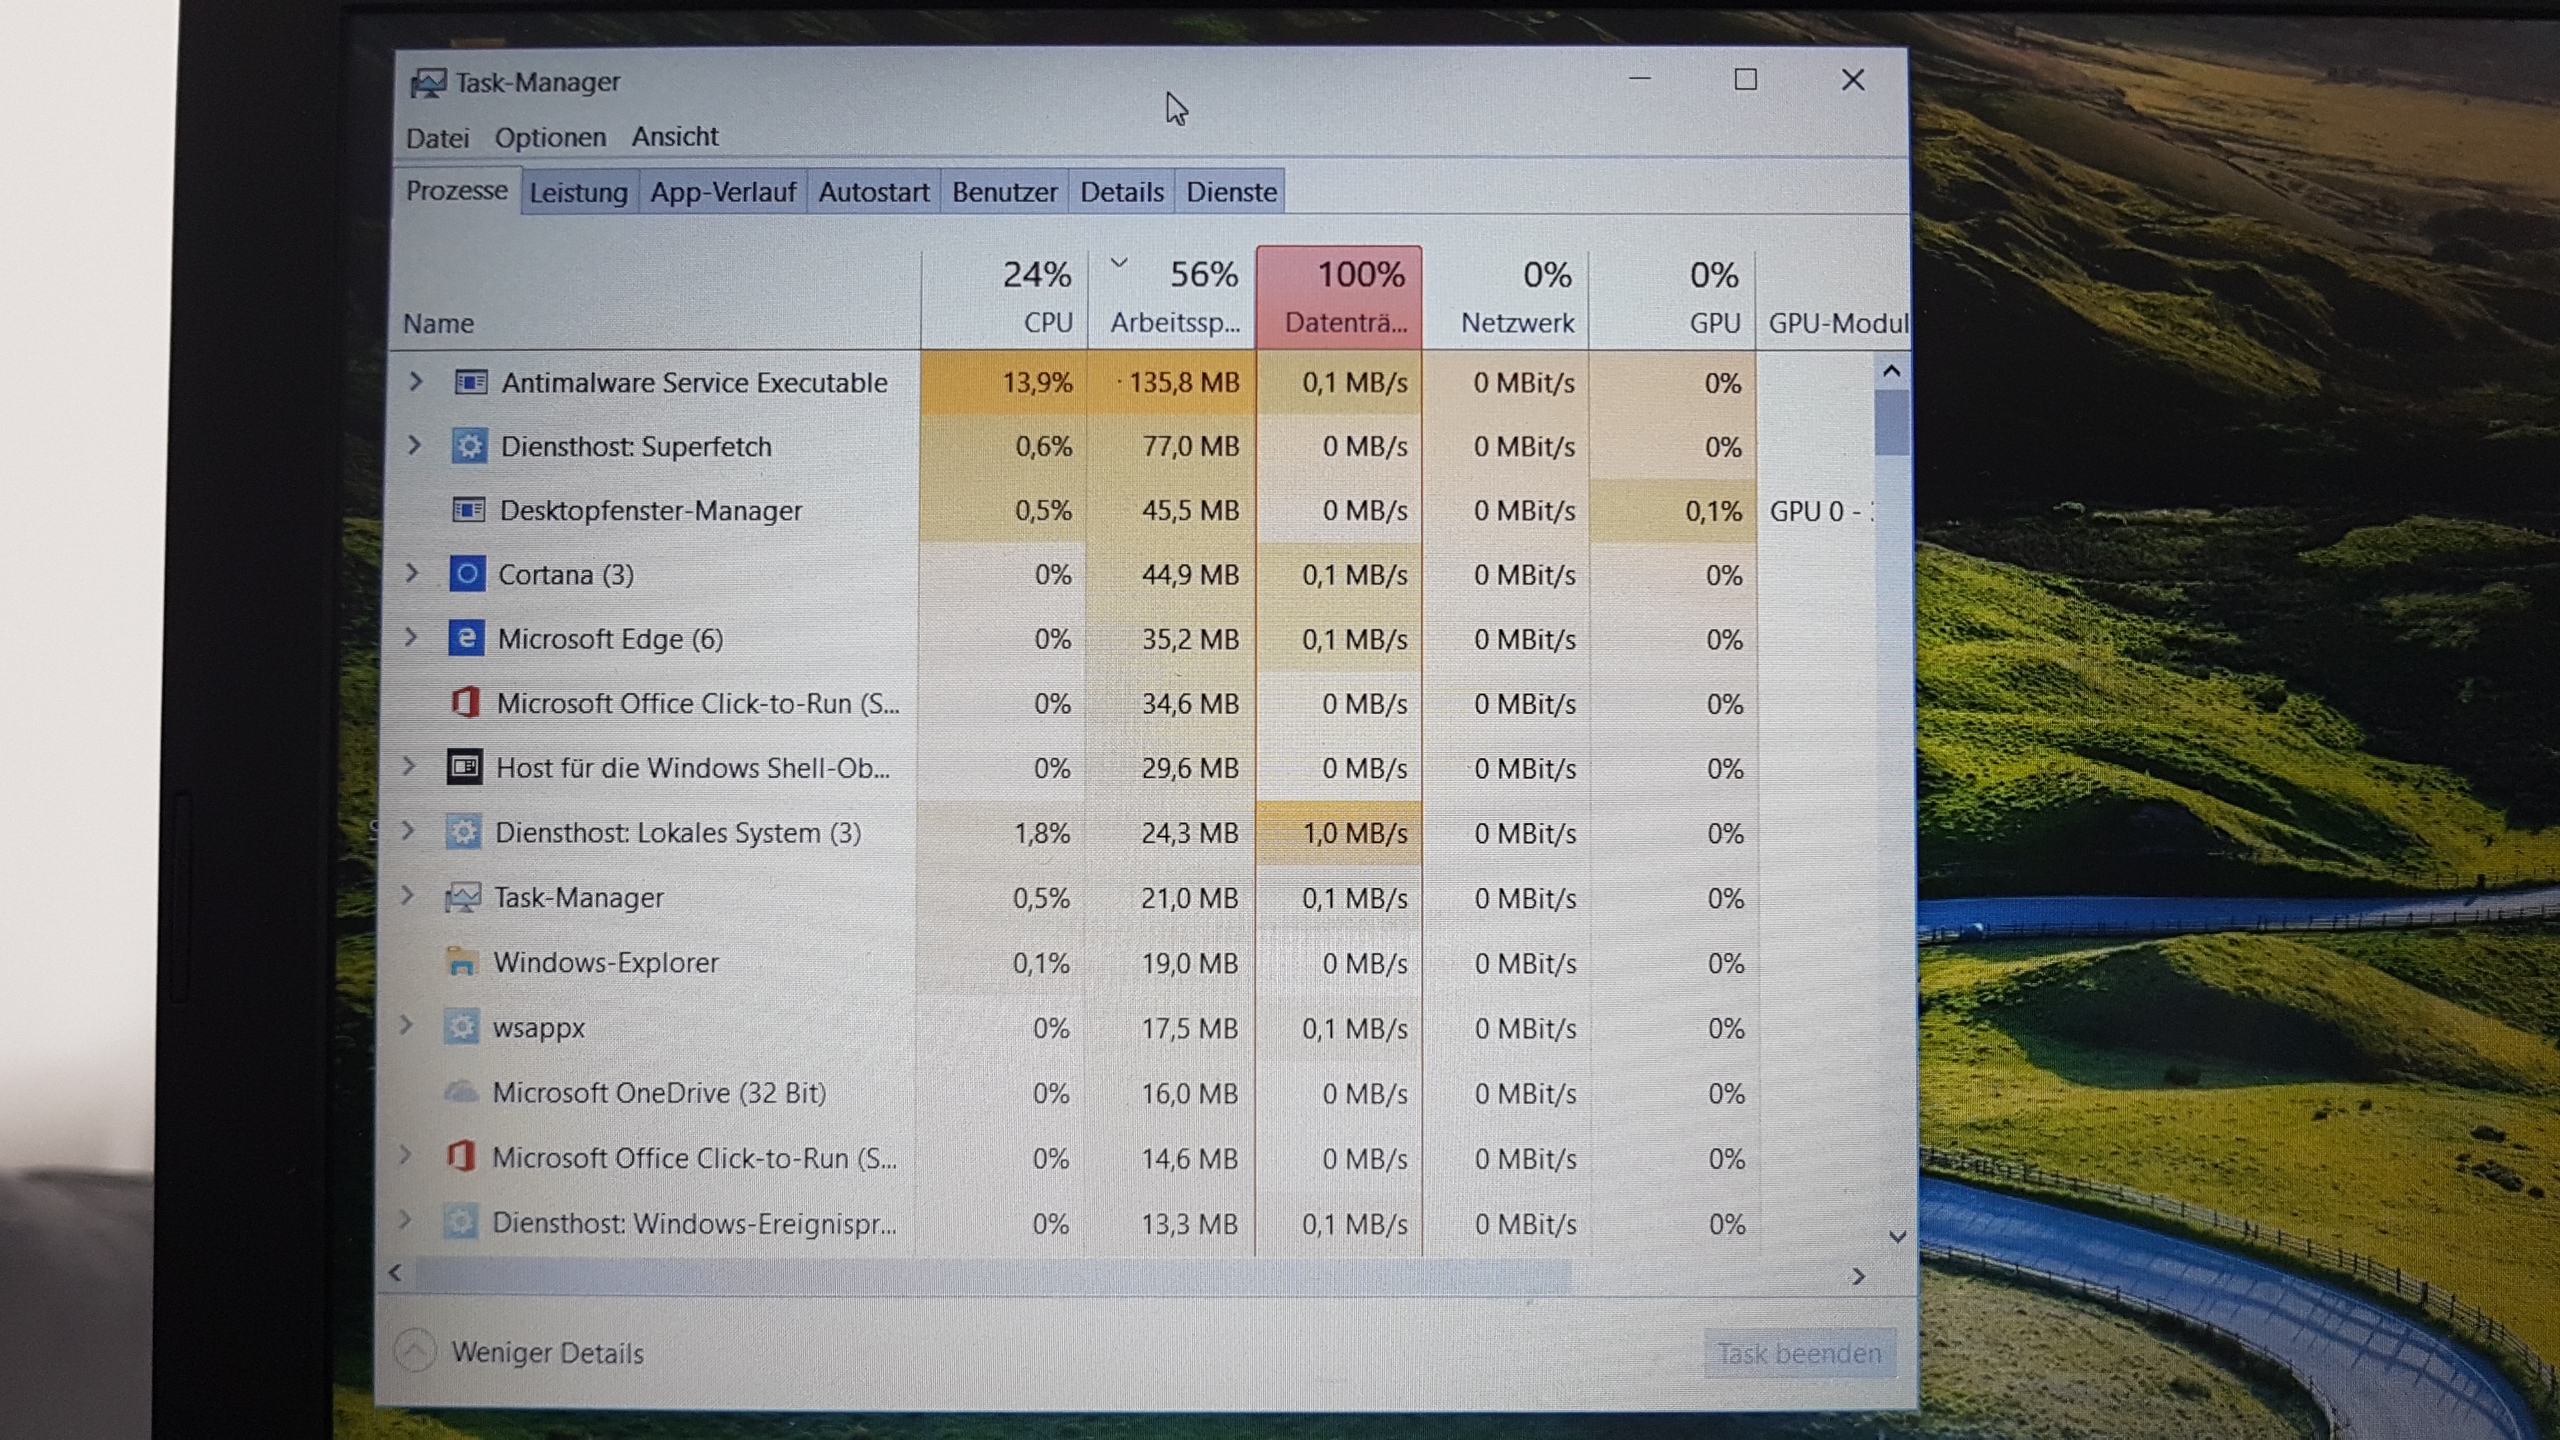Screen dimensions: 2560x1440
Task: Select the wsappx gear icon
Action: (461, 1027)
